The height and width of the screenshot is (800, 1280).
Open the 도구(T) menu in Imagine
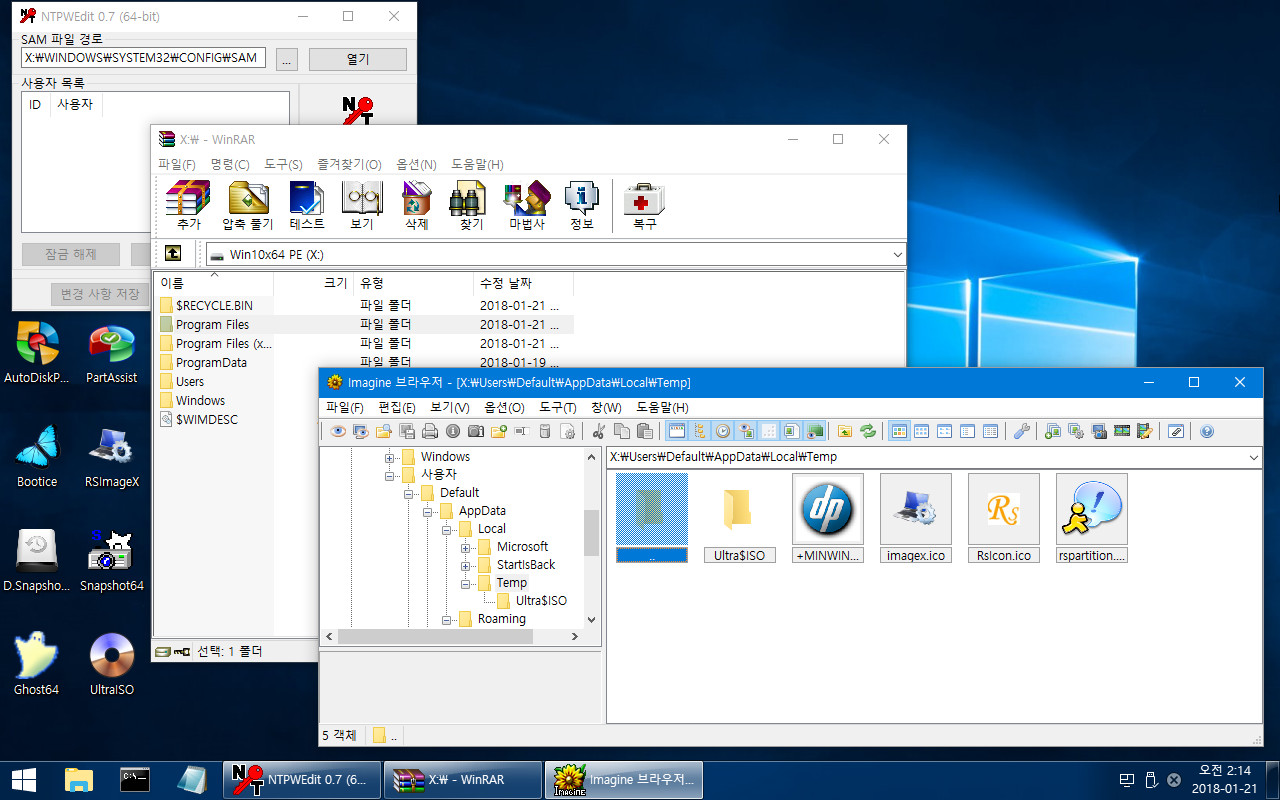[x=557, y=408]
